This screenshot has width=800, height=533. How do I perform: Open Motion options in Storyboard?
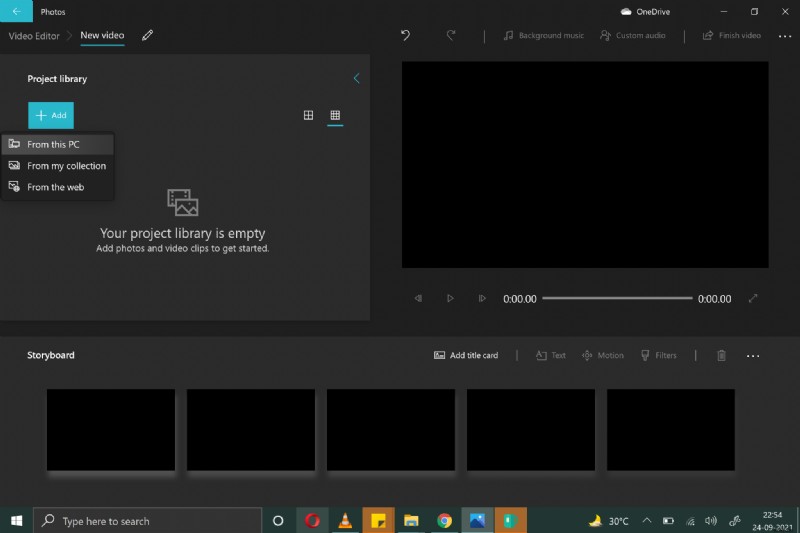coord(603,355)
